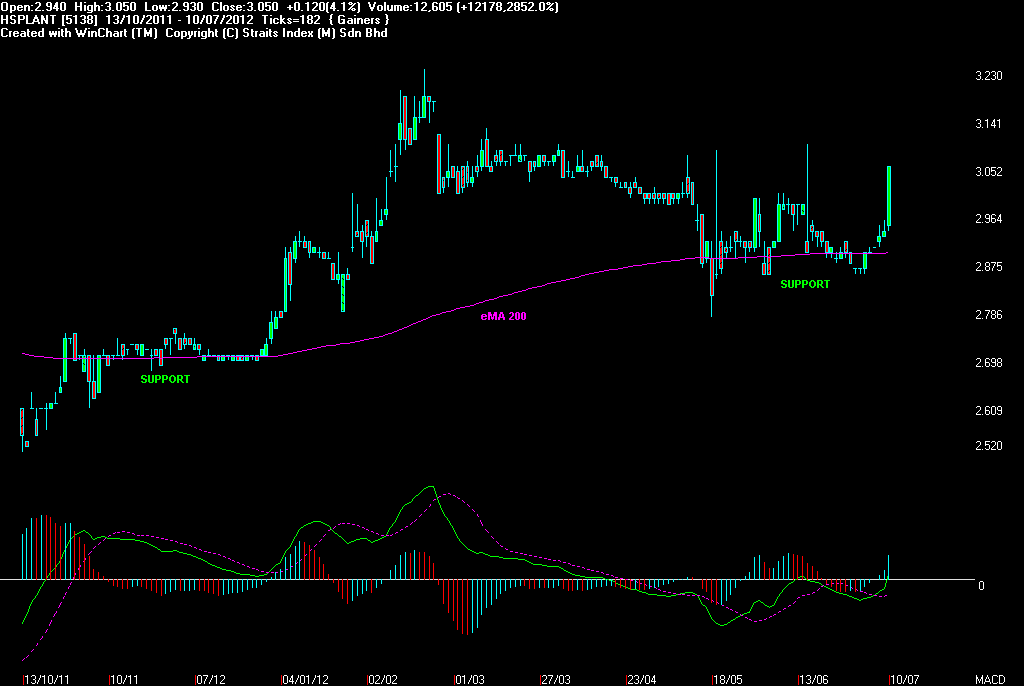This screenshot has height=686, width=1024.
Task: Click the High:3.050 value in header
Action: click(105, 7)
